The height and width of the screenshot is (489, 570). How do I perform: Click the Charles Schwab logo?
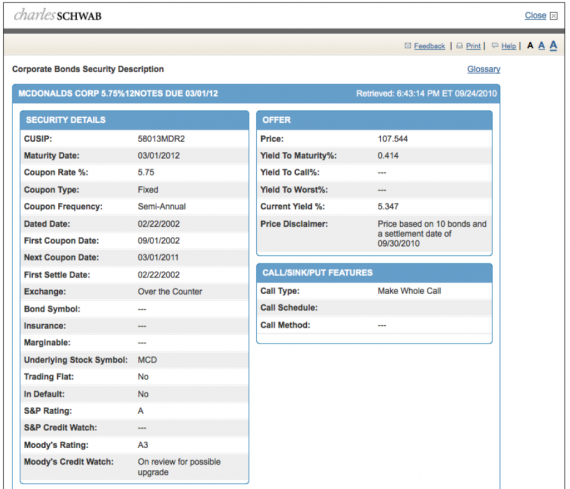[x=57, y=15]
